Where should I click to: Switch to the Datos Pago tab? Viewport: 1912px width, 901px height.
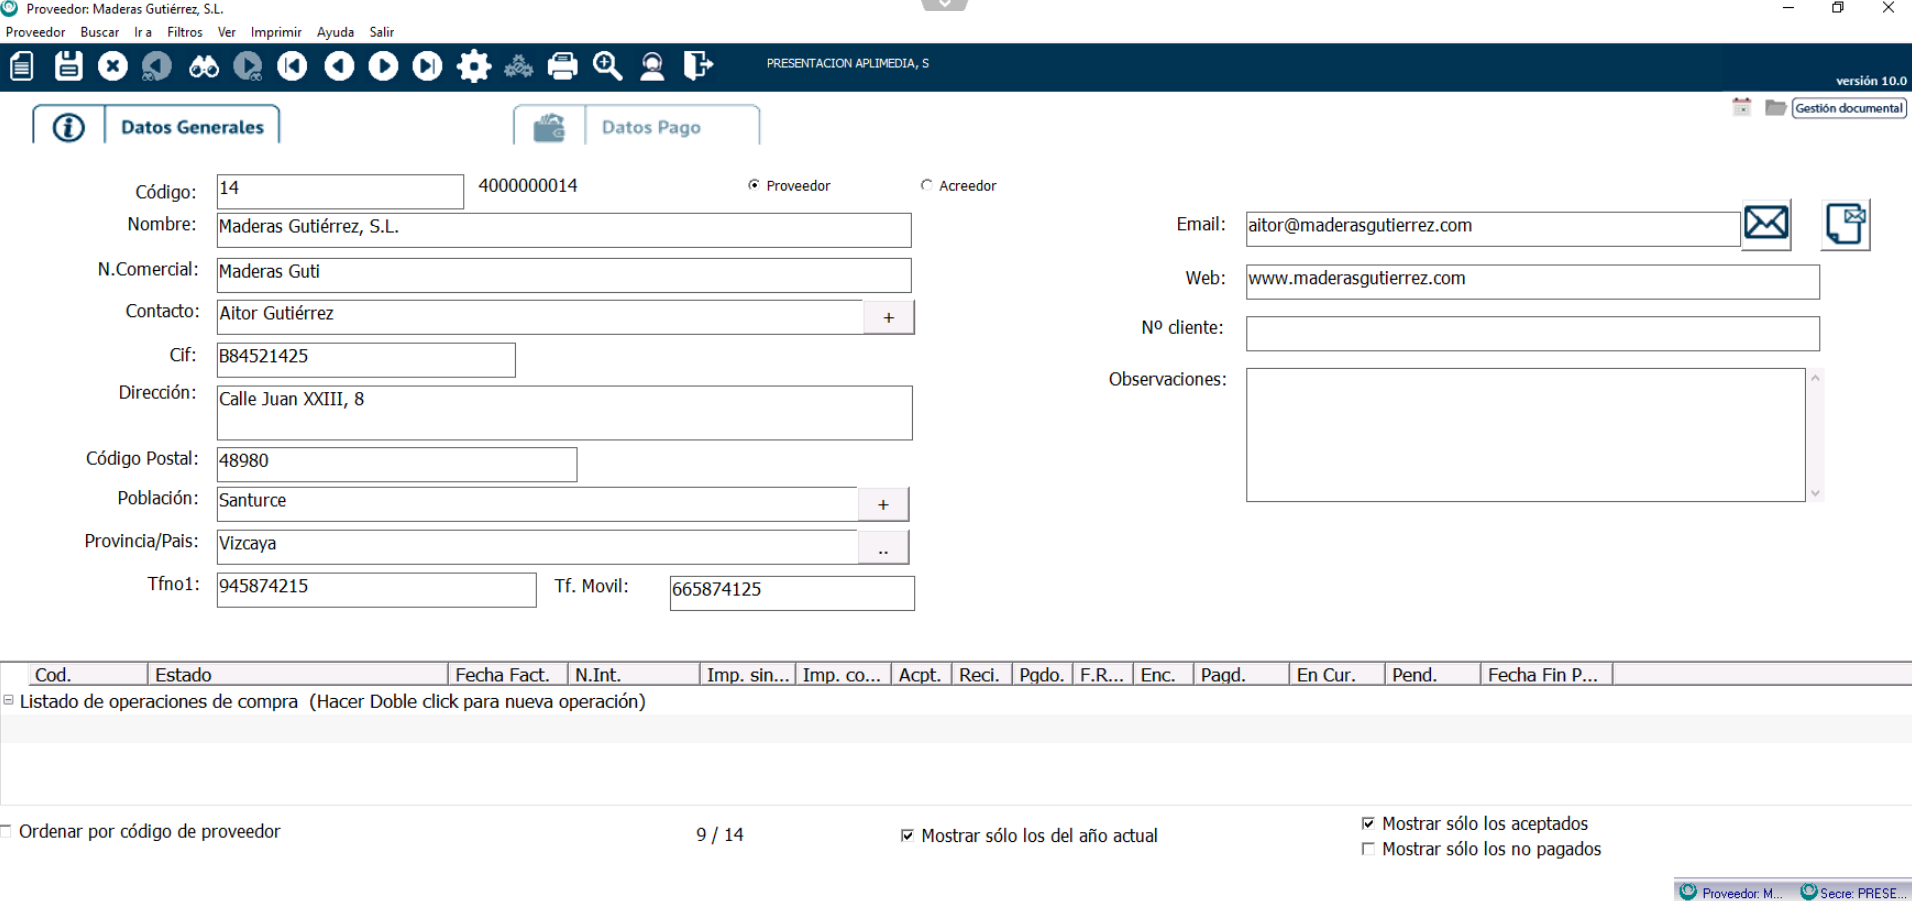[650, 127]
